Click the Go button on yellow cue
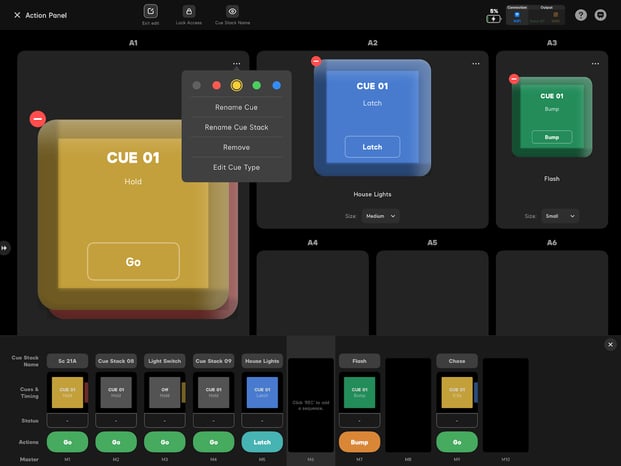This screenshot has width=621, height=466. [x=133, y=262]
